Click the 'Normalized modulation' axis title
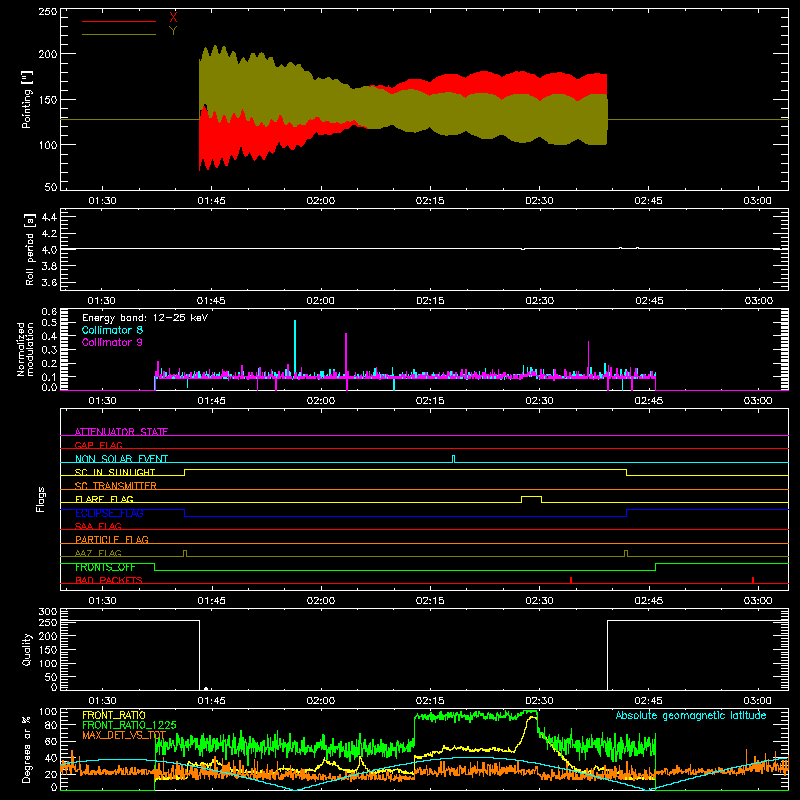The width and height of the screenshot is (800, 800). [25, 349]
